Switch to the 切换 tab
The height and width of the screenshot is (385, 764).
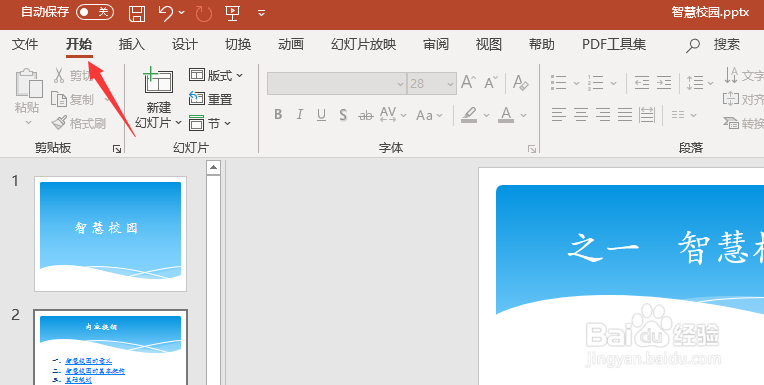point(238,44)
